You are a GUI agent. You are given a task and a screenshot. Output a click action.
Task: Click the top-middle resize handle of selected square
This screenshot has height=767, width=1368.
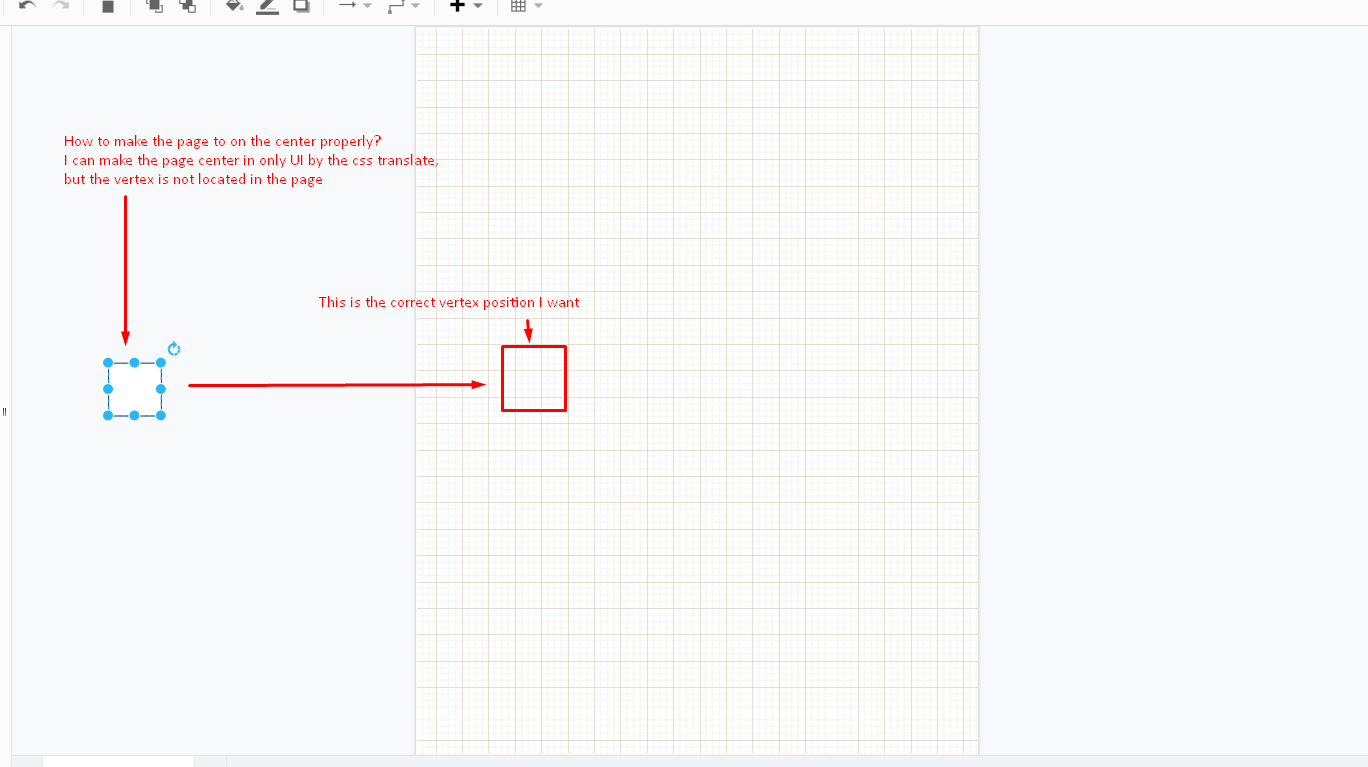click(133, 362)
